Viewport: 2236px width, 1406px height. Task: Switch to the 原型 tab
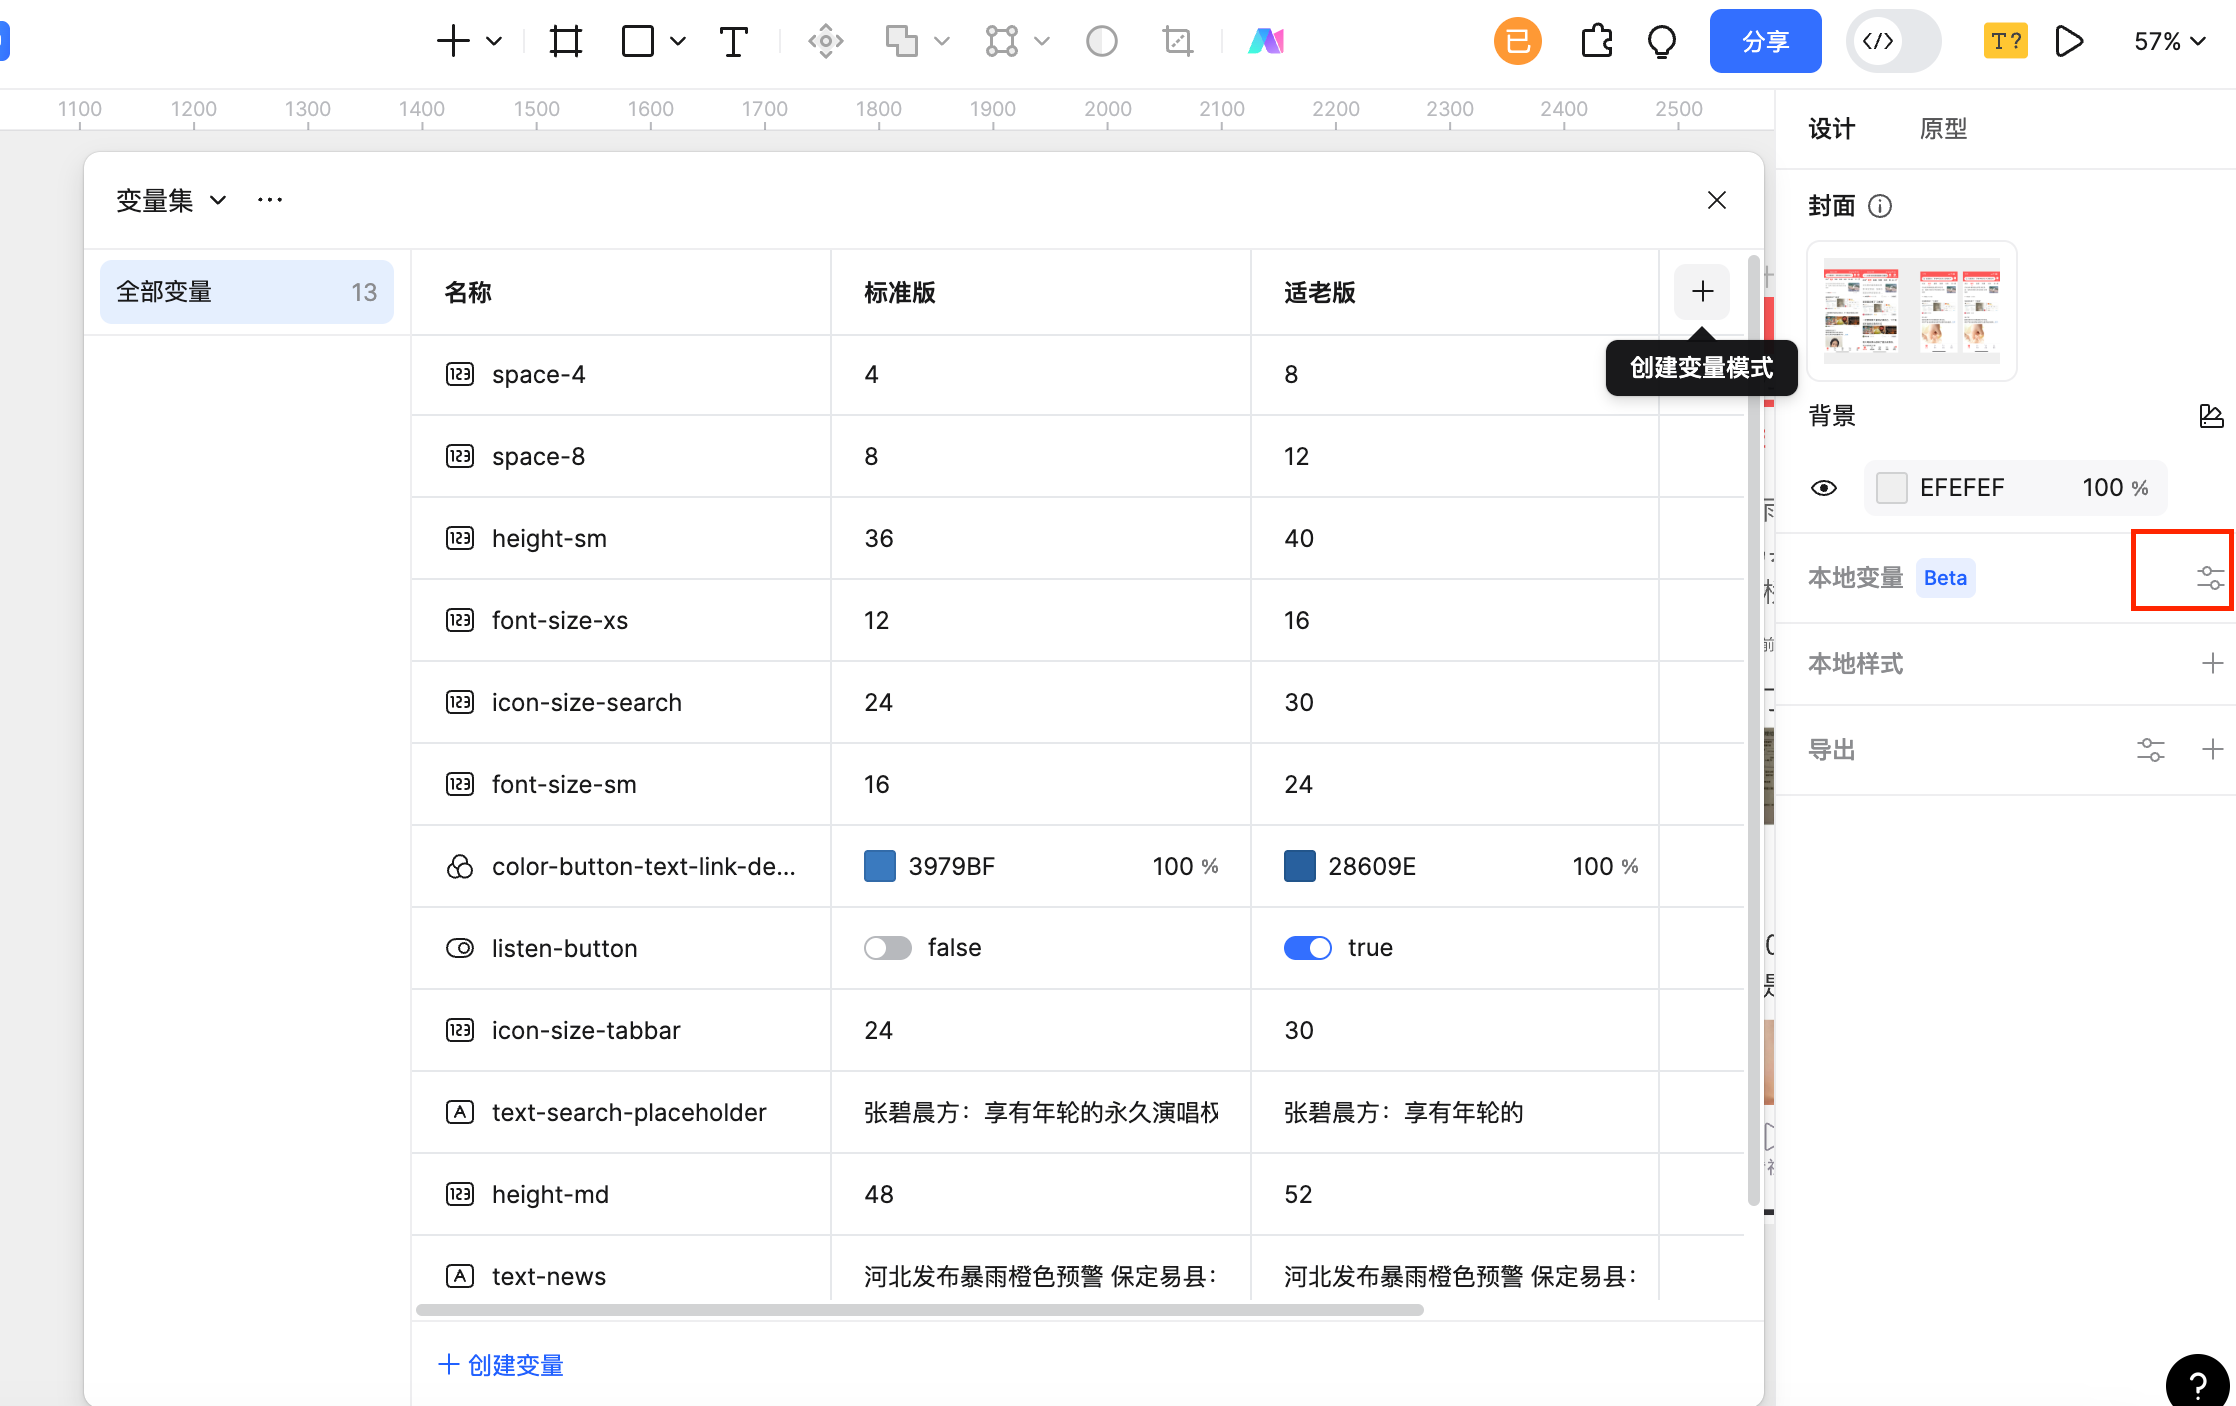pyautogui.click(x=1943, y=129)
